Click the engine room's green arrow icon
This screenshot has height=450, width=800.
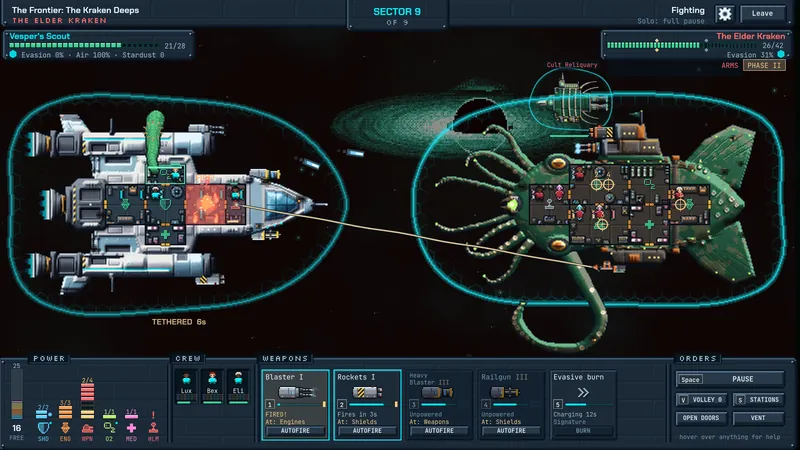(125, 204)
